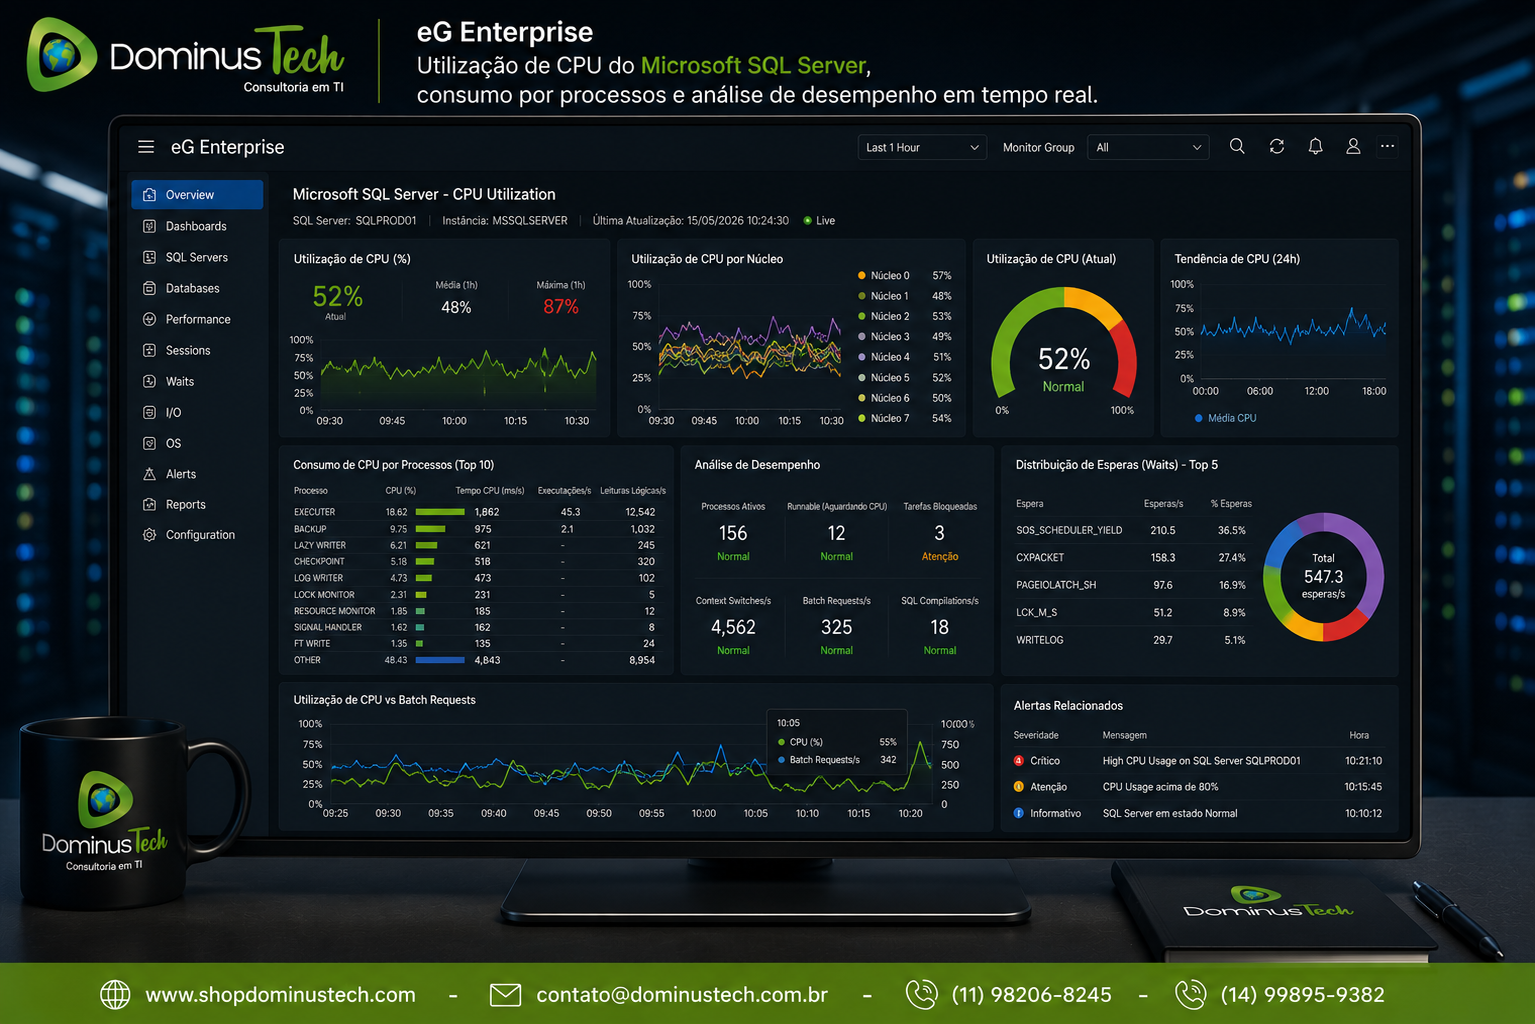The width and height of the screenshot is (1535, 1024).
Task: Click the Performance sidebar icon
Action: click(x=149, y=319)
